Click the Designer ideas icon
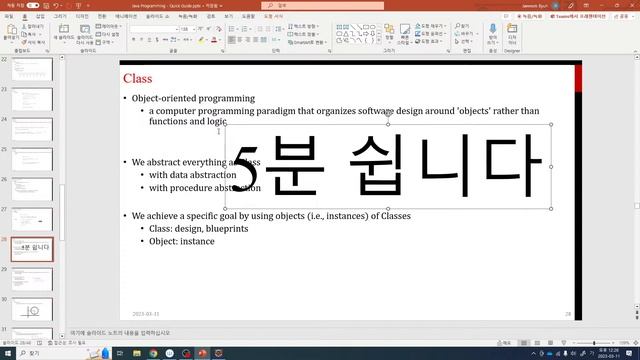The width and height of the screenshot is (640, 360). (x=512, y=29)
